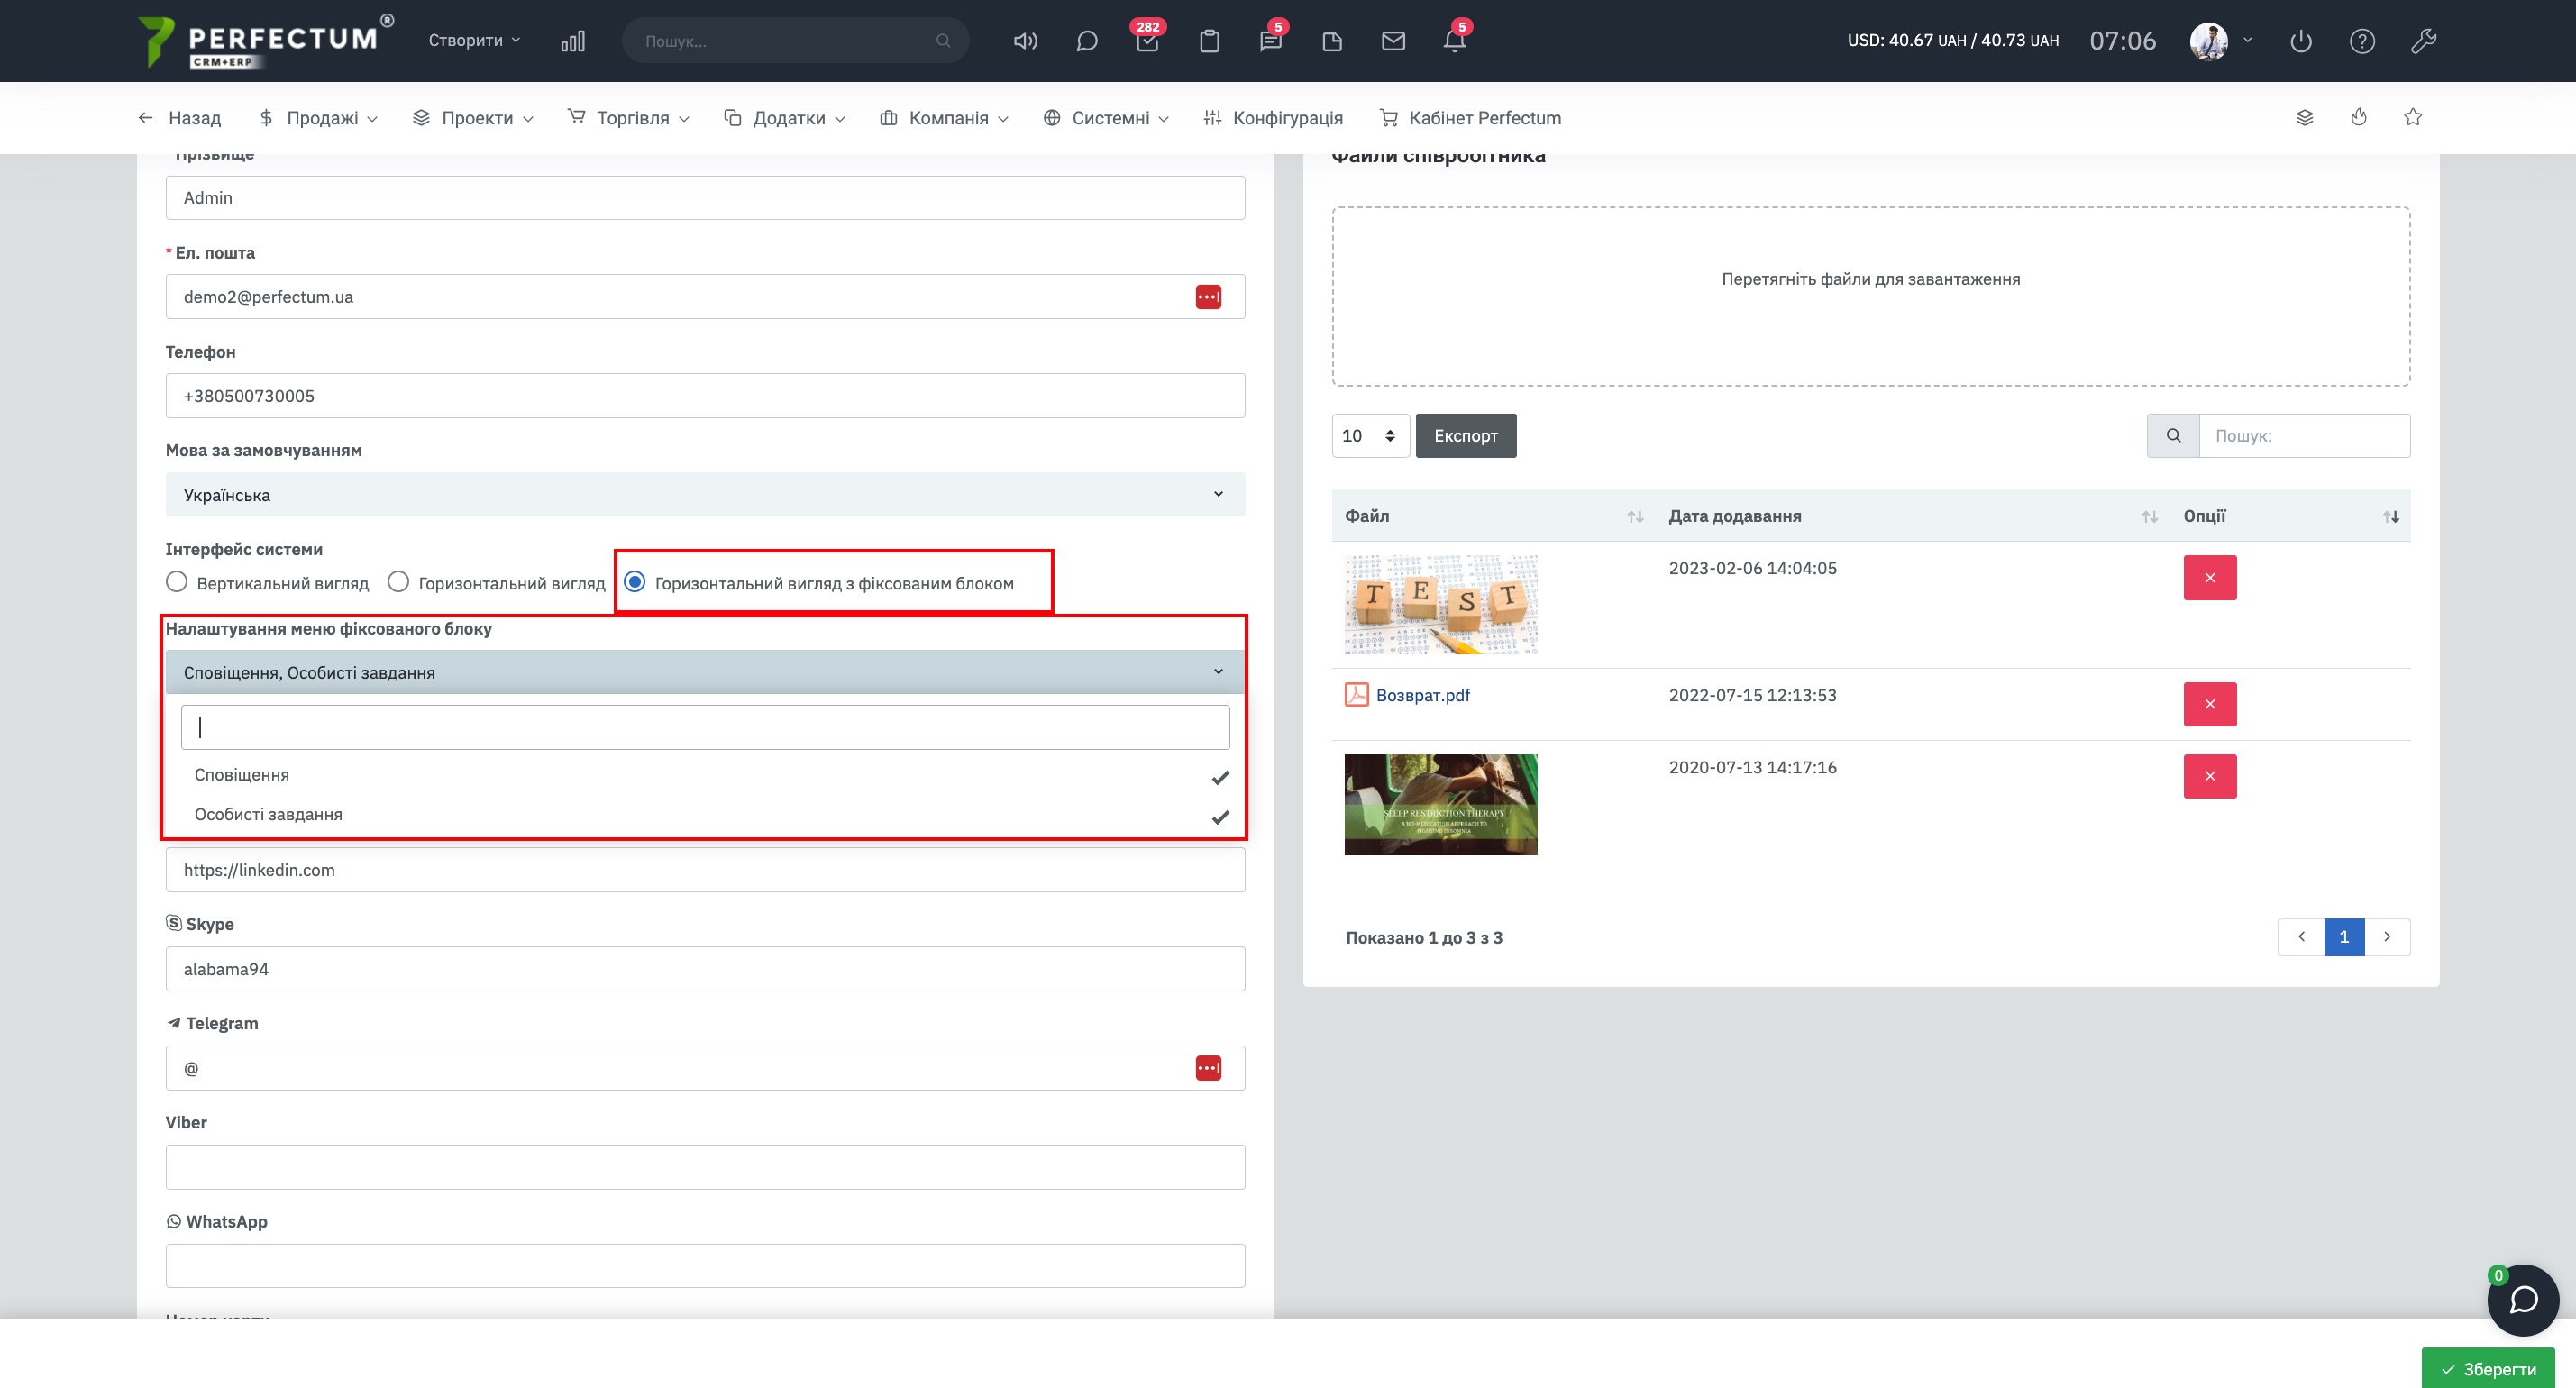Open the Возврат.pdf file link
Viewport: 2576px width, 1388px height.
(x=1422, y=695)
